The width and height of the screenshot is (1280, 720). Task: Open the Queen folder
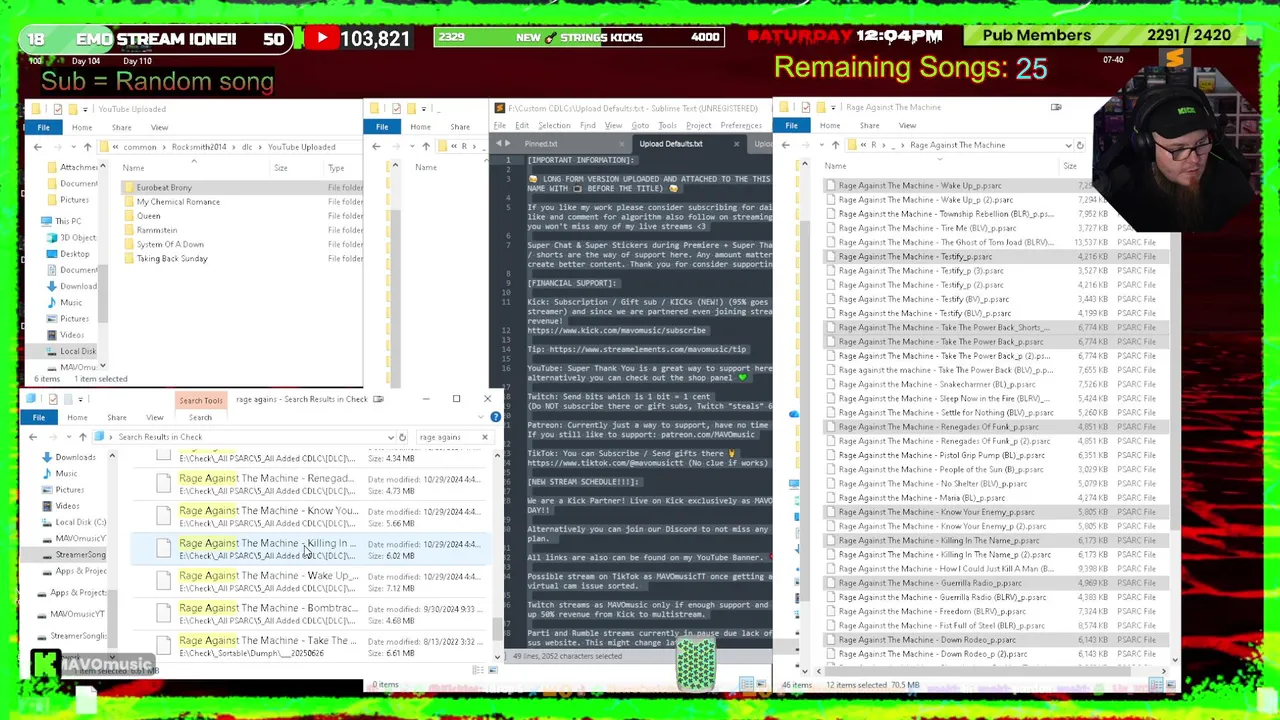tap(148, 216)
